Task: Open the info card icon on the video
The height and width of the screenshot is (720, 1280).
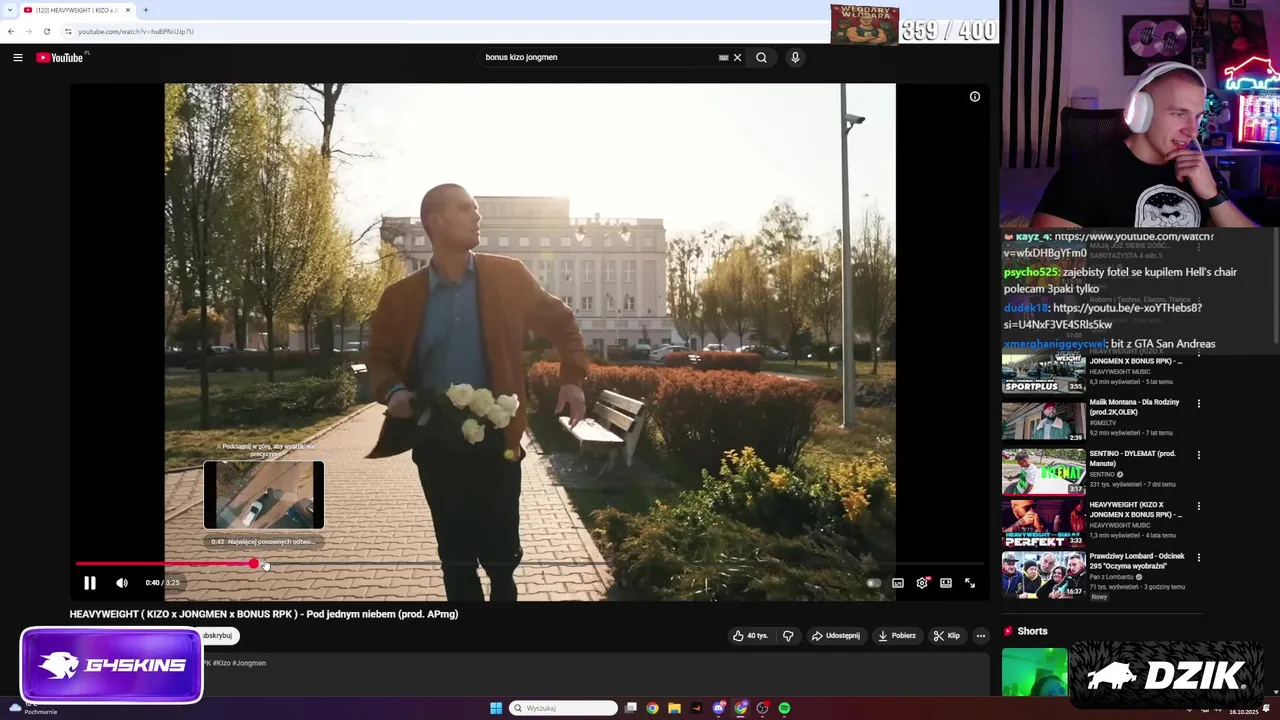Action: [x=975, y=97]
